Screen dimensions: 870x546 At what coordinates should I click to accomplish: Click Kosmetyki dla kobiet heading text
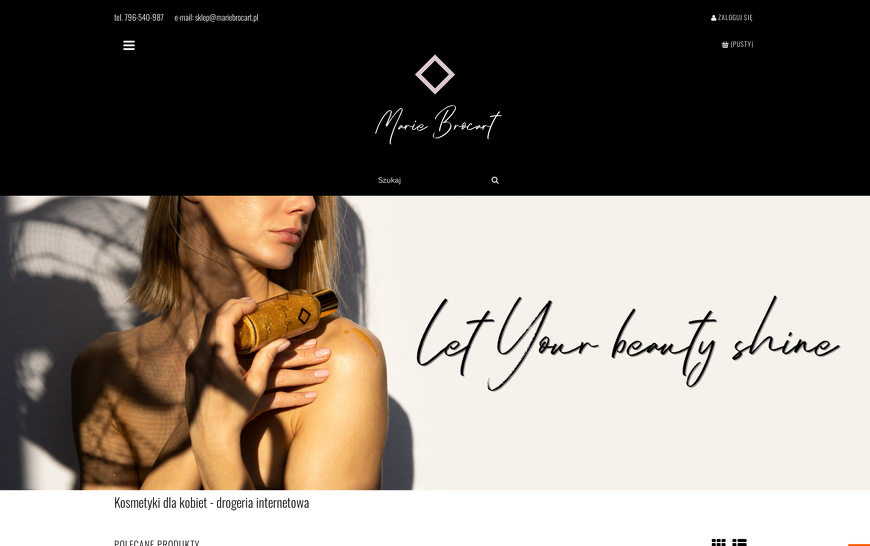click(211, 503)
